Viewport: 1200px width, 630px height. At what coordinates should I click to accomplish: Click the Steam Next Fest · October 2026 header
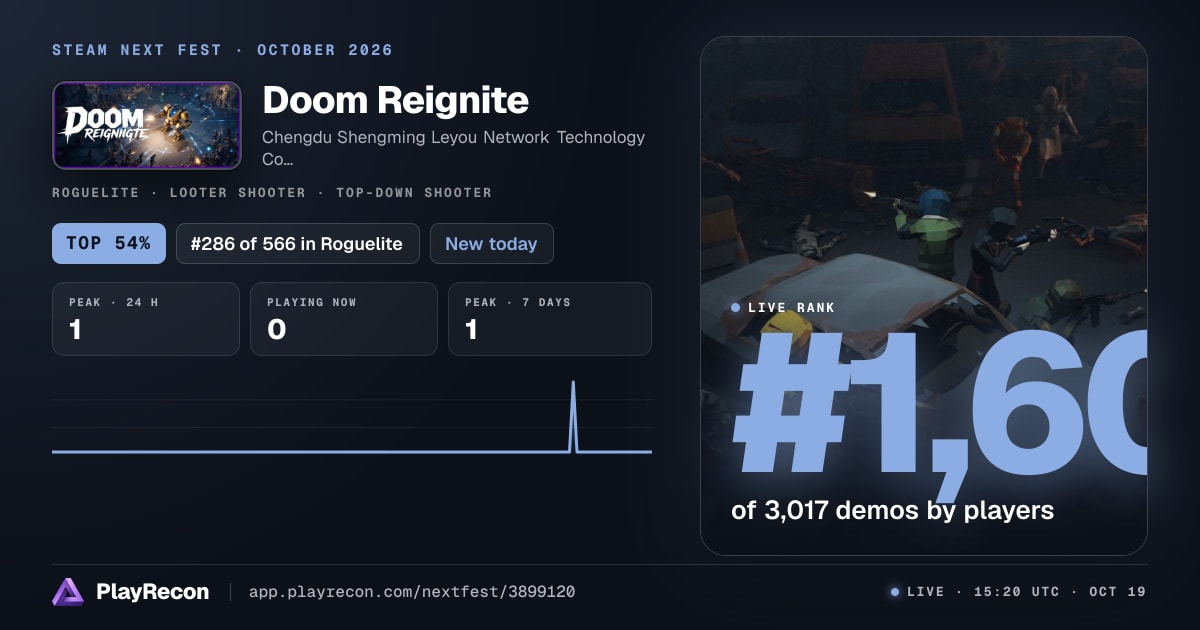tap(222, 50)
